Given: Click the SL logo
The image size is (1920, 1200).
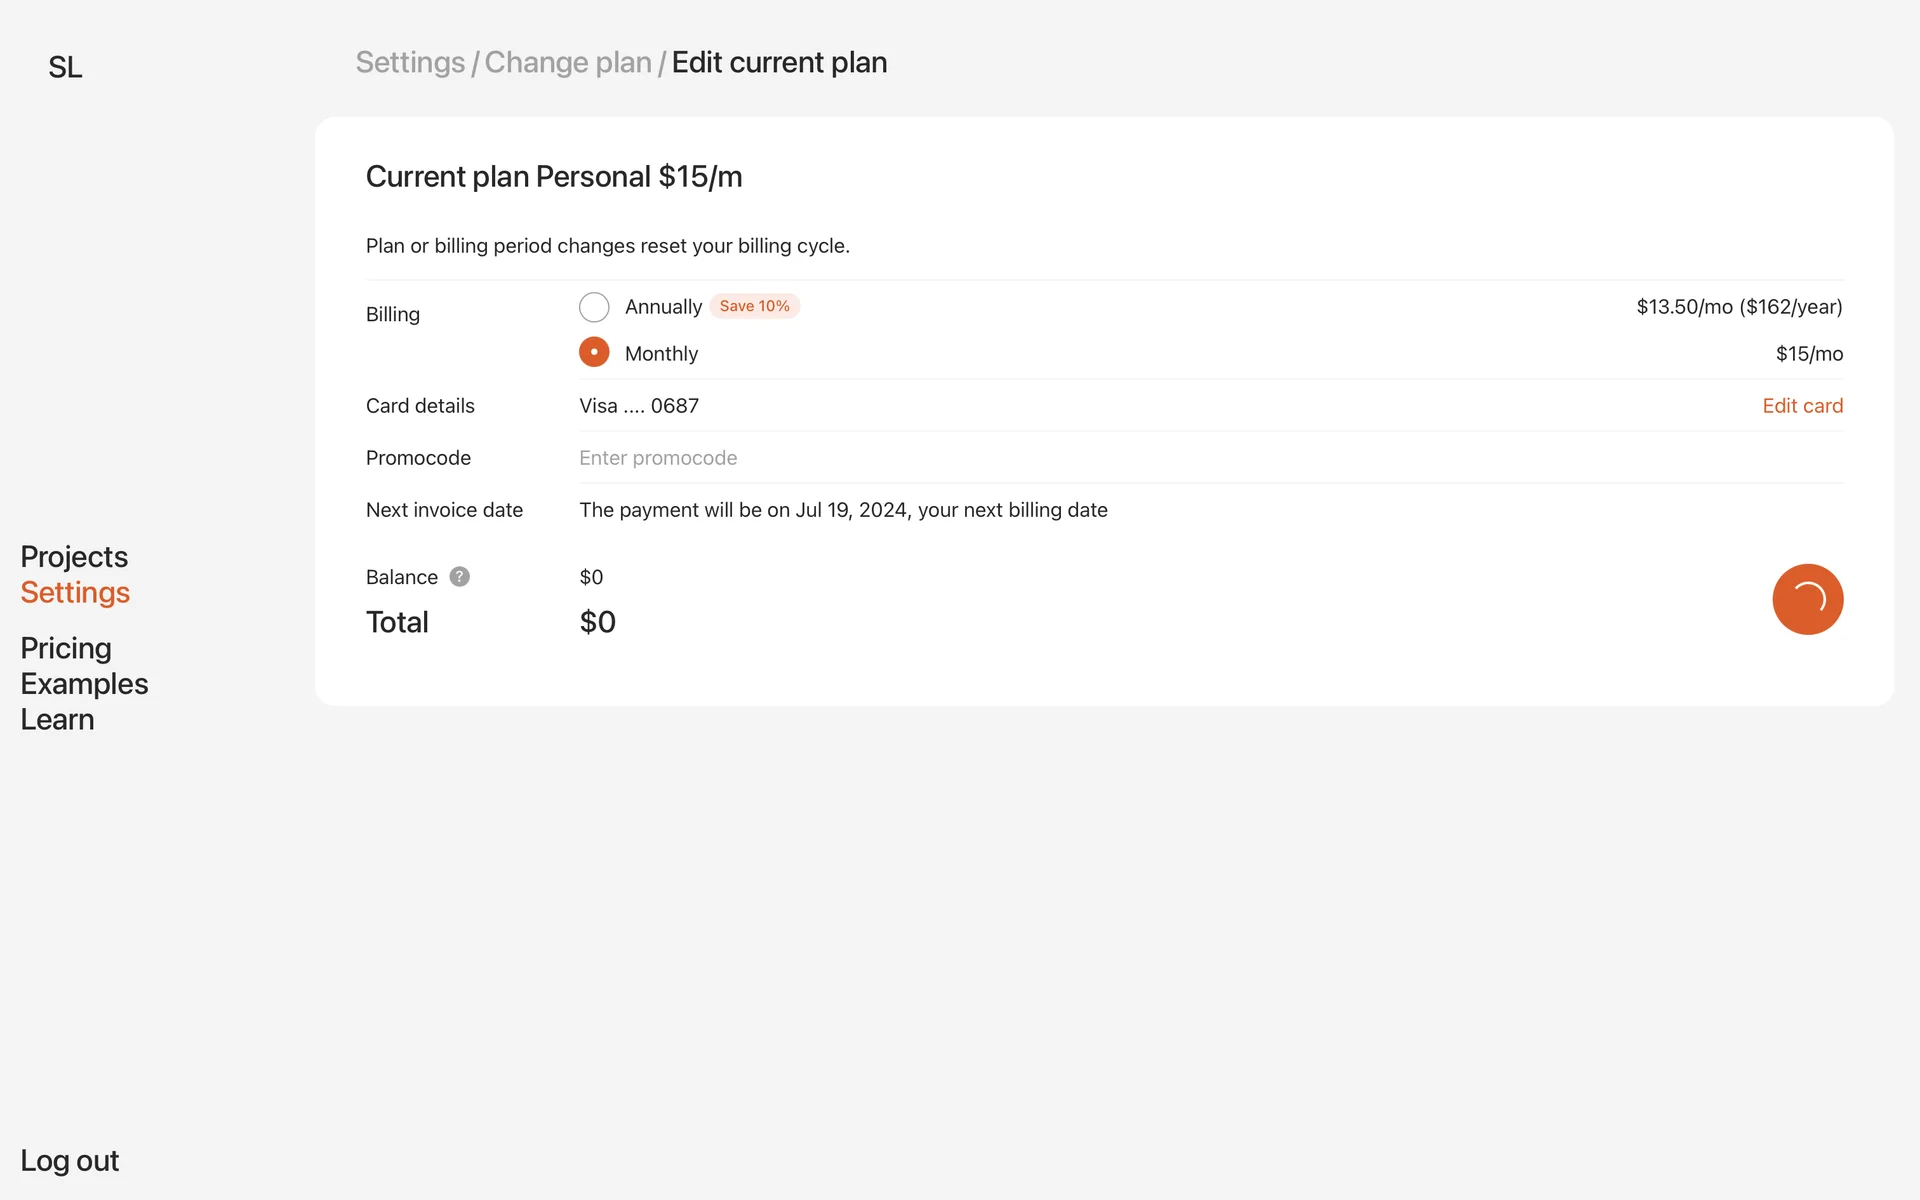Looking at the screenshot, I should [x=65, y=67].
